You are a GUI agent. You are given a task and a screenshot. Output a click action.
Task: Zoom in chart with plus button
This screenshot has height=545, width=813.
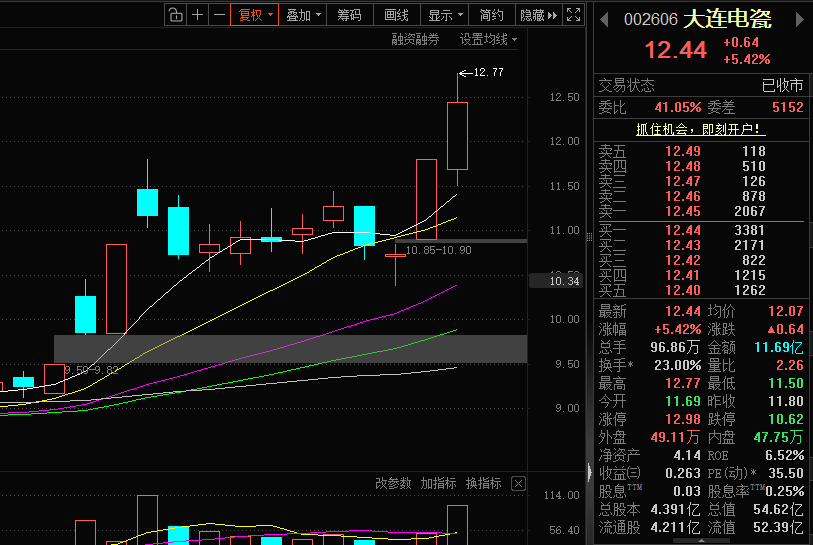point(198,15)
